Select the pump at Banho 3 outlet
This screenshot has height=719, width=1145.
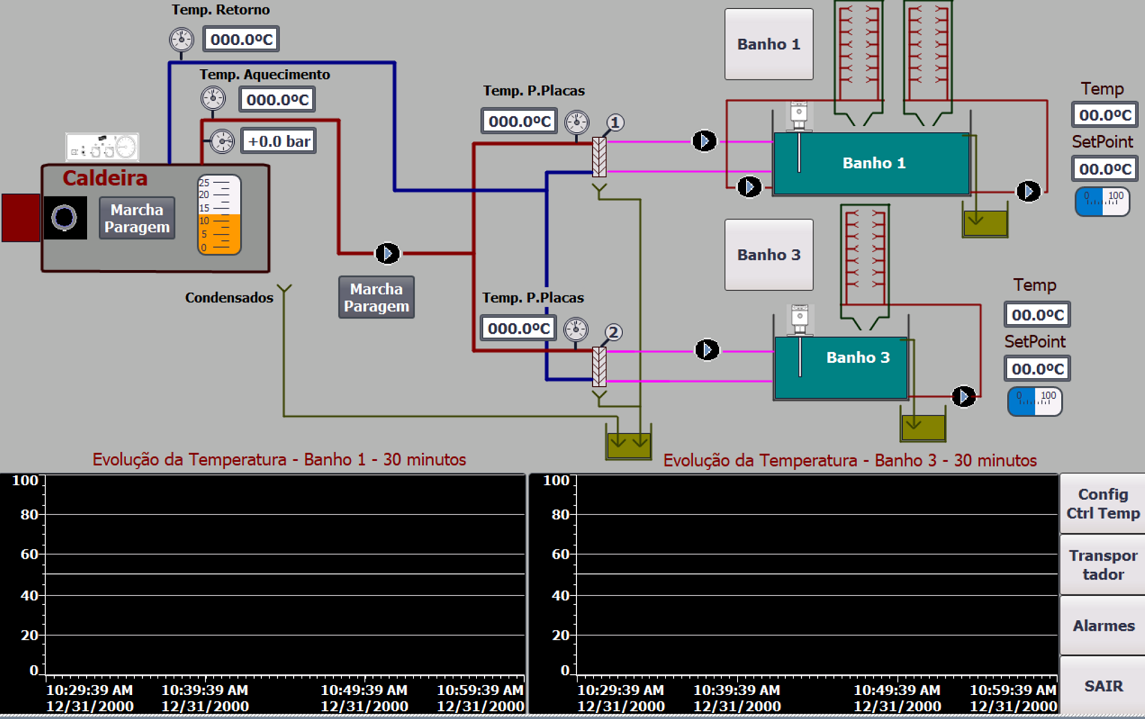tap(963, 397)
